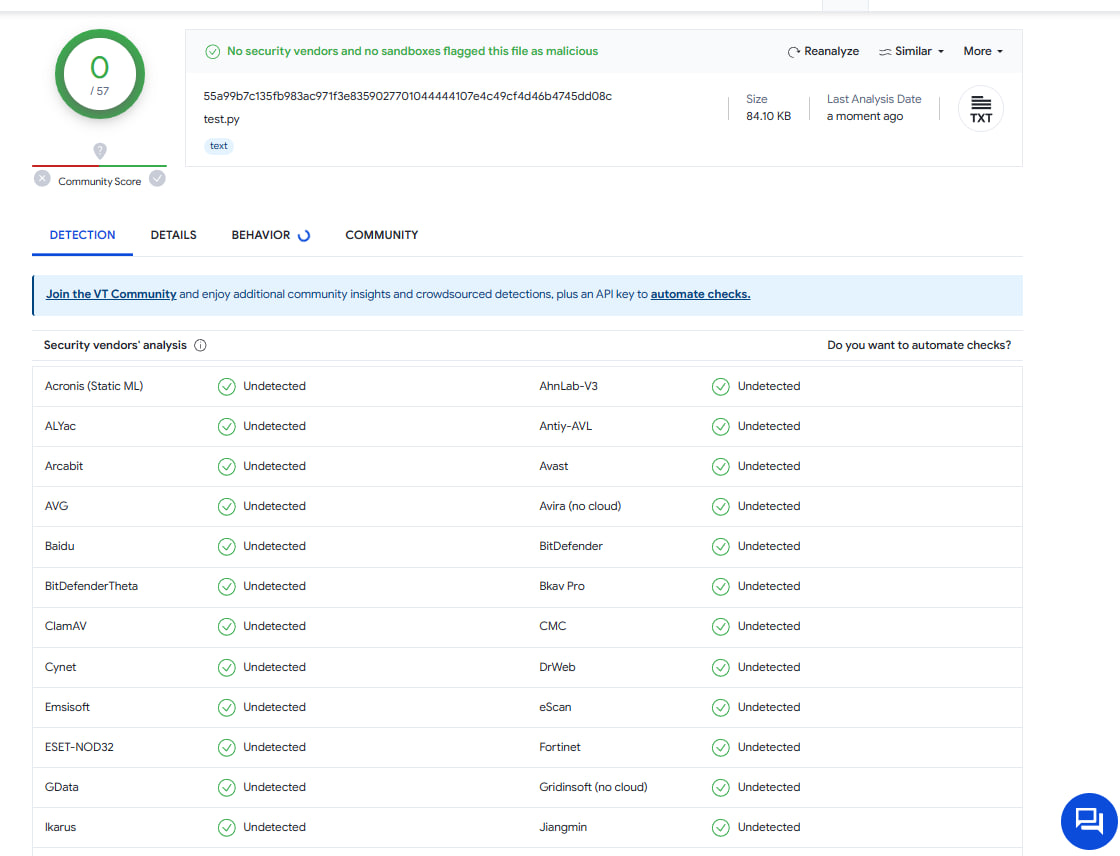Click the AhnLab-V3 undetected check icon
This screenshot has width=1120, height=856.
[721, 387]
